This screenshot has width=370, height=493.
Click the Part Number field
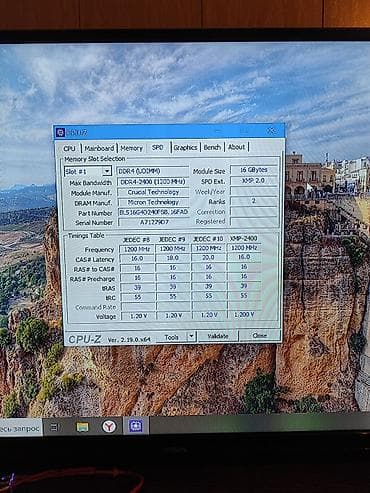(x=153, y=212)
